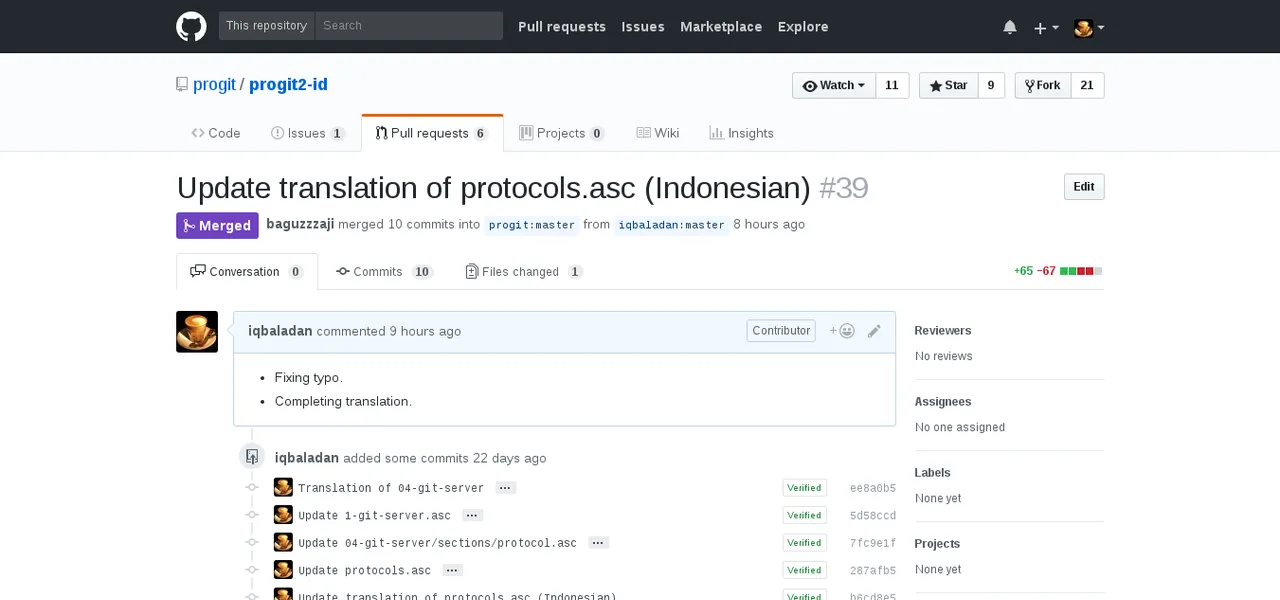Open the notifications bell
1280x600 pixels.
(x=1010, y=27)
